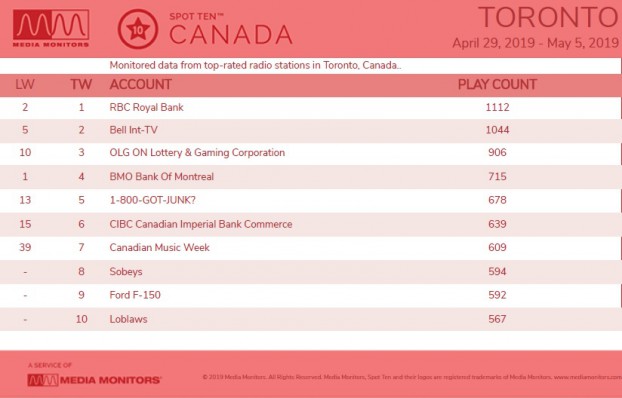Click OLG ON Lottery & Gaming Corporation entry
Screen dimensions: 622x398
197,153
